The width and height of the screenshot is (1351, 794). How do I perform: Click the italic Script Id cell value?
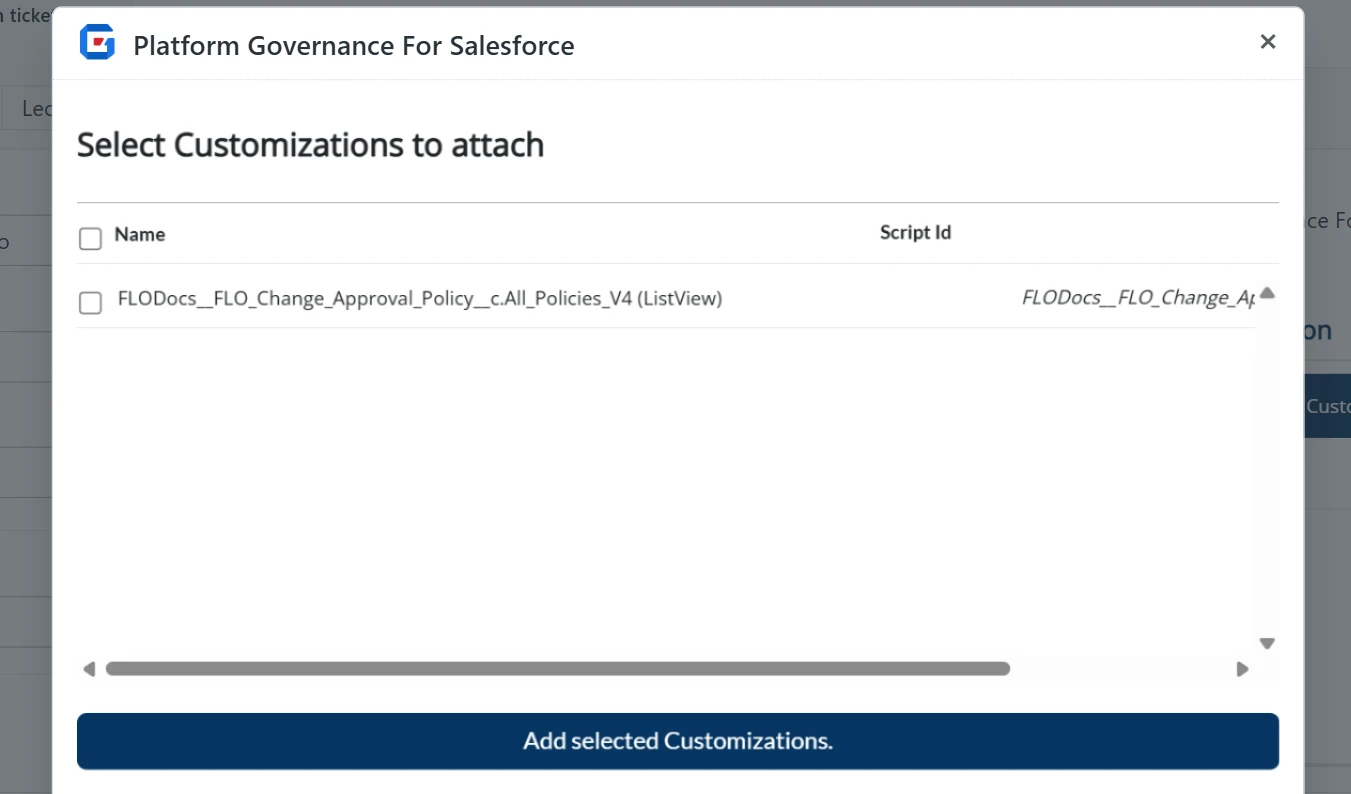(1138, 298)
